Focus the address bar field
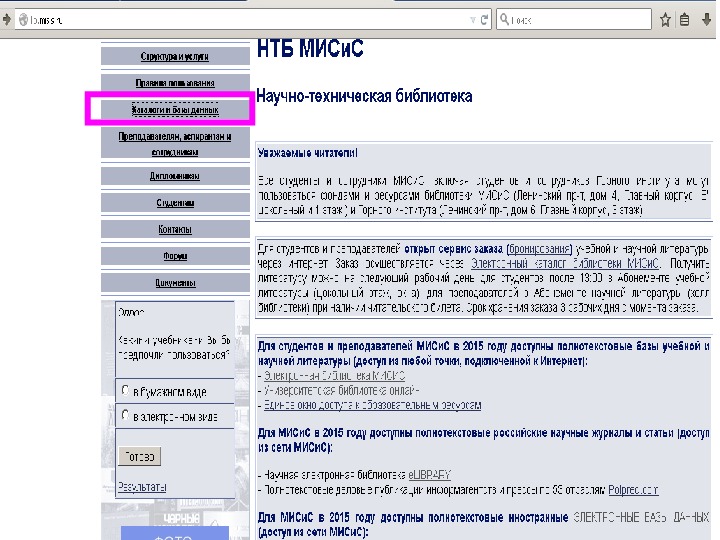Screen dimensions: 720x540 coord(253,20)
